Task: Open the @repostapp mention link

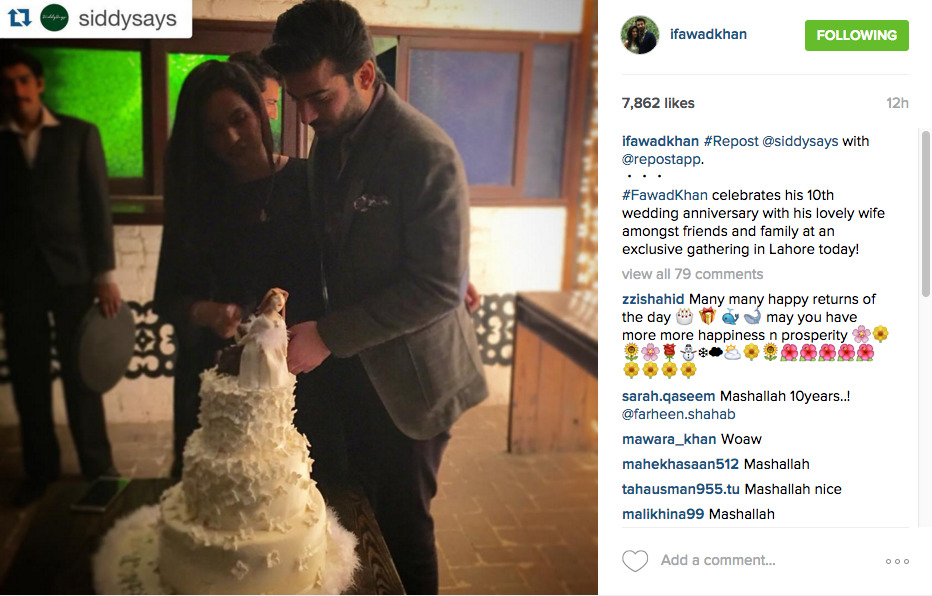Action: [661, 159]
